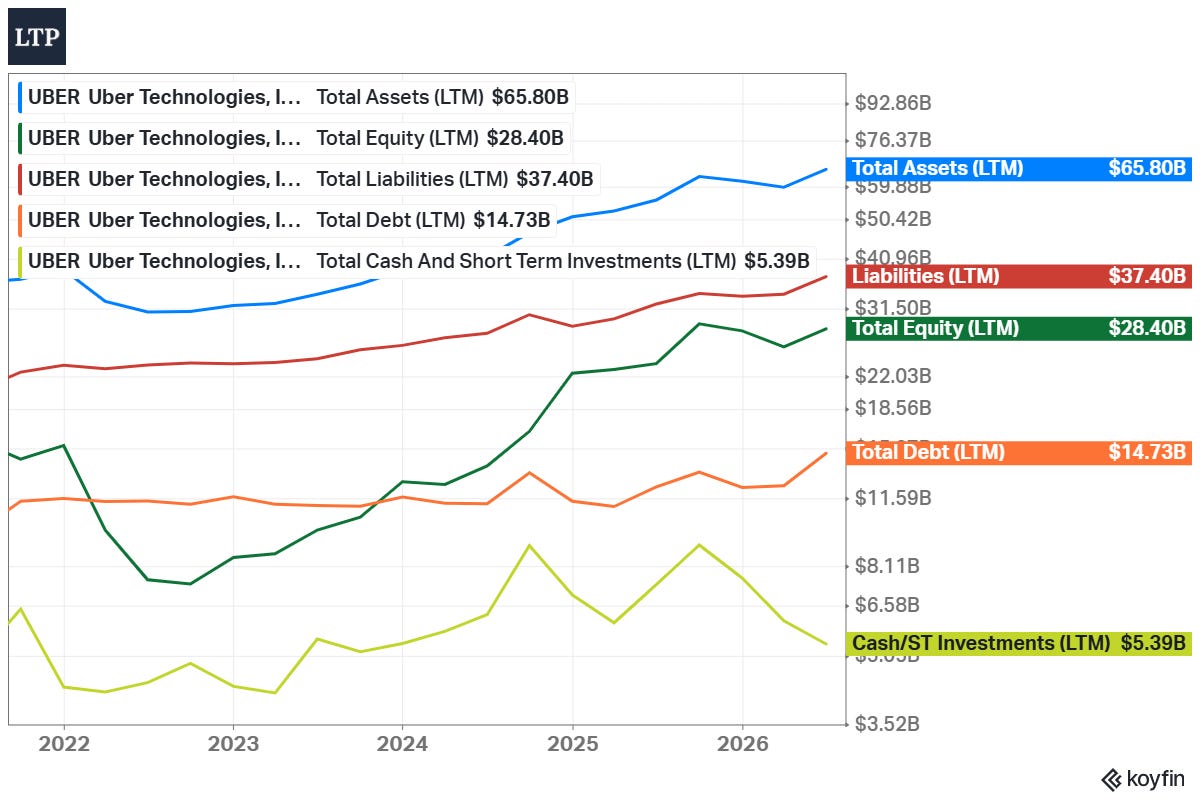Click the 2024 label on the time axis
The height and width of the screenshot is (800, 1200).
[x=402, y=744]
